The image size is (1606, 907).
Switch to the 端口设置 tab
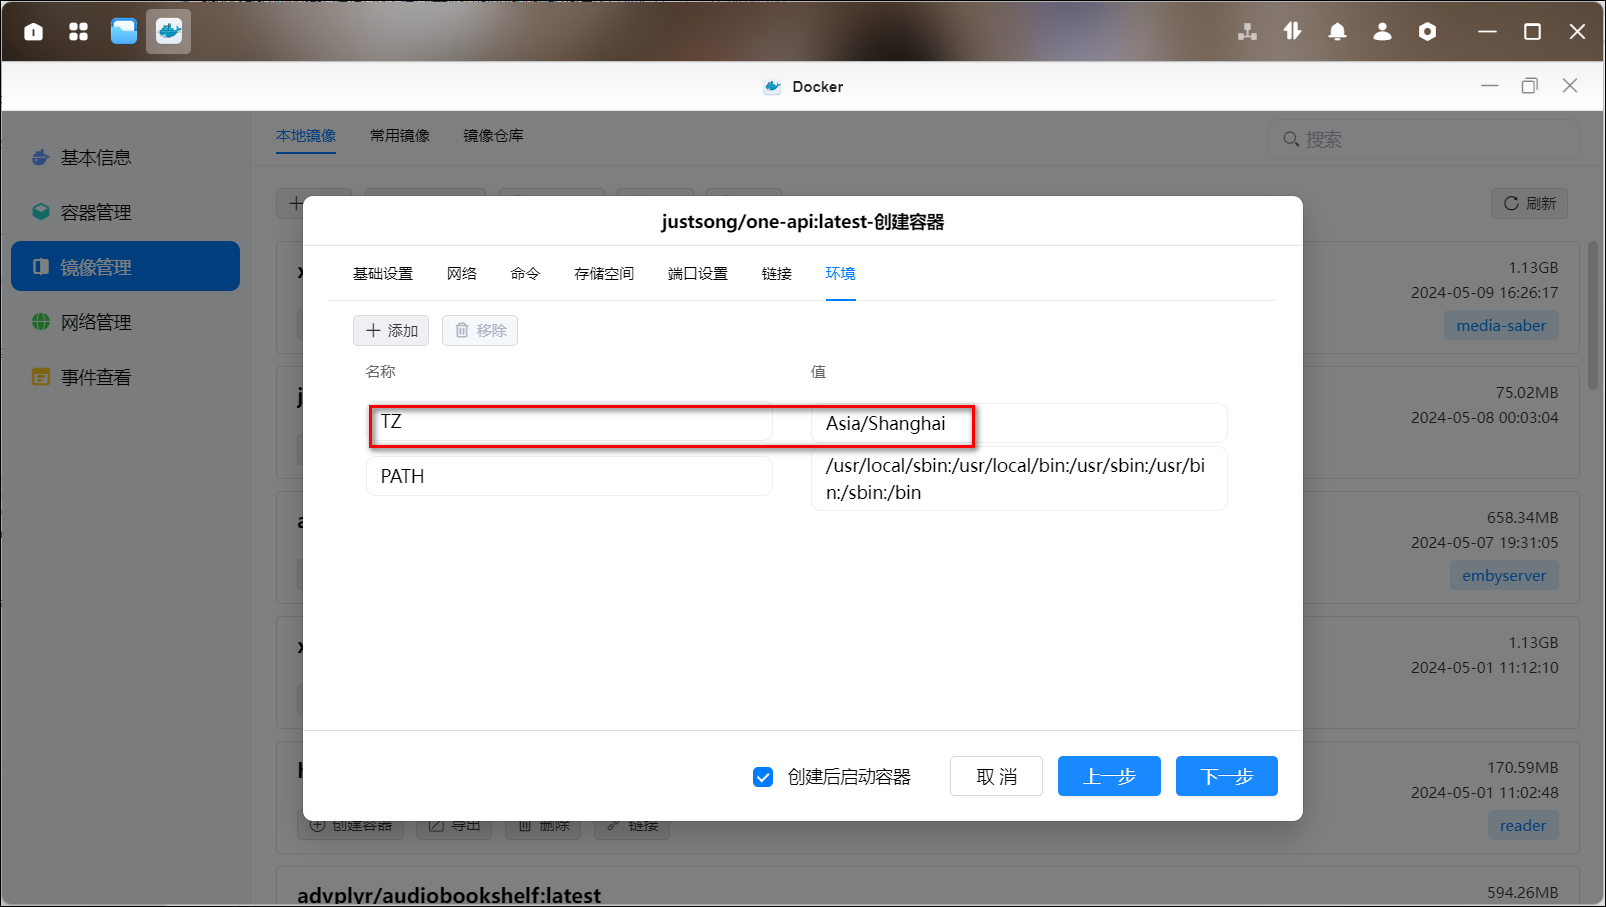tap(697, 274)
